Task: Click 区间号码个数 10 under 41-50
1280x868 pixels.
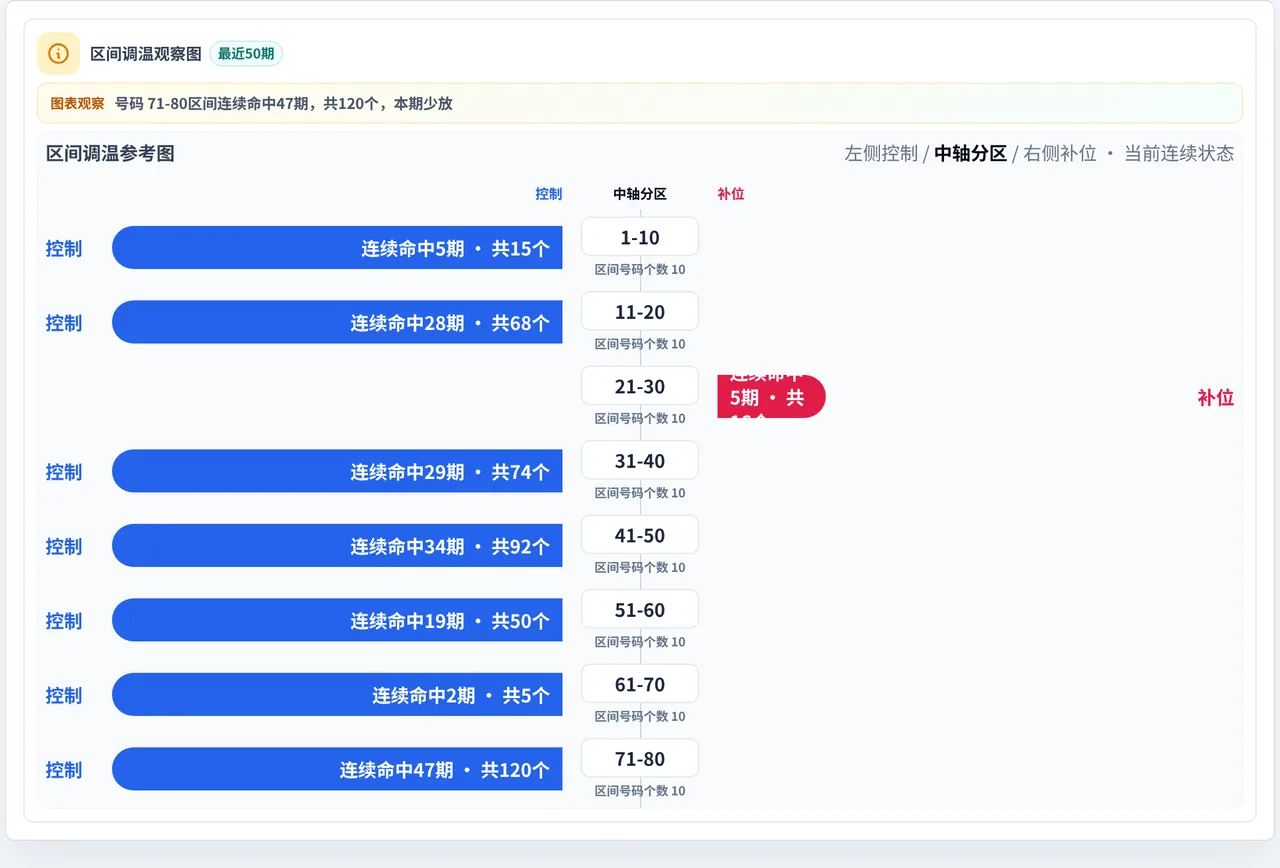Action: (x=640, y=568)
